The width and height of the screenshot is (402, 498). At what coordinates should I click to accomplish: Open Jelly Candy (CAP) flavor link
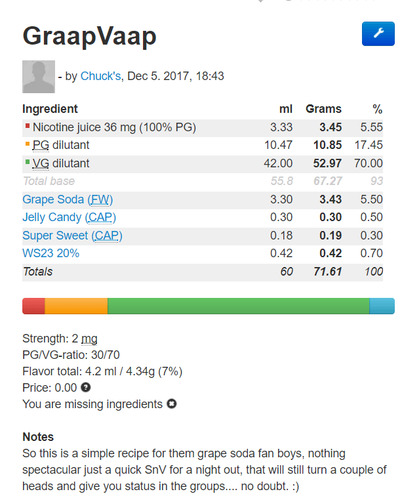(x=69, y=217)
